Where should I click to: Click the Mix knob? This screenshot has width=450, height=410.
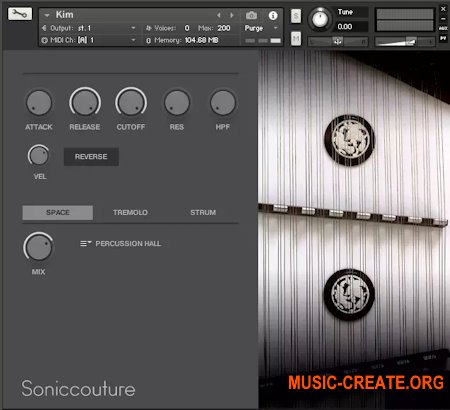coord(39,247)
